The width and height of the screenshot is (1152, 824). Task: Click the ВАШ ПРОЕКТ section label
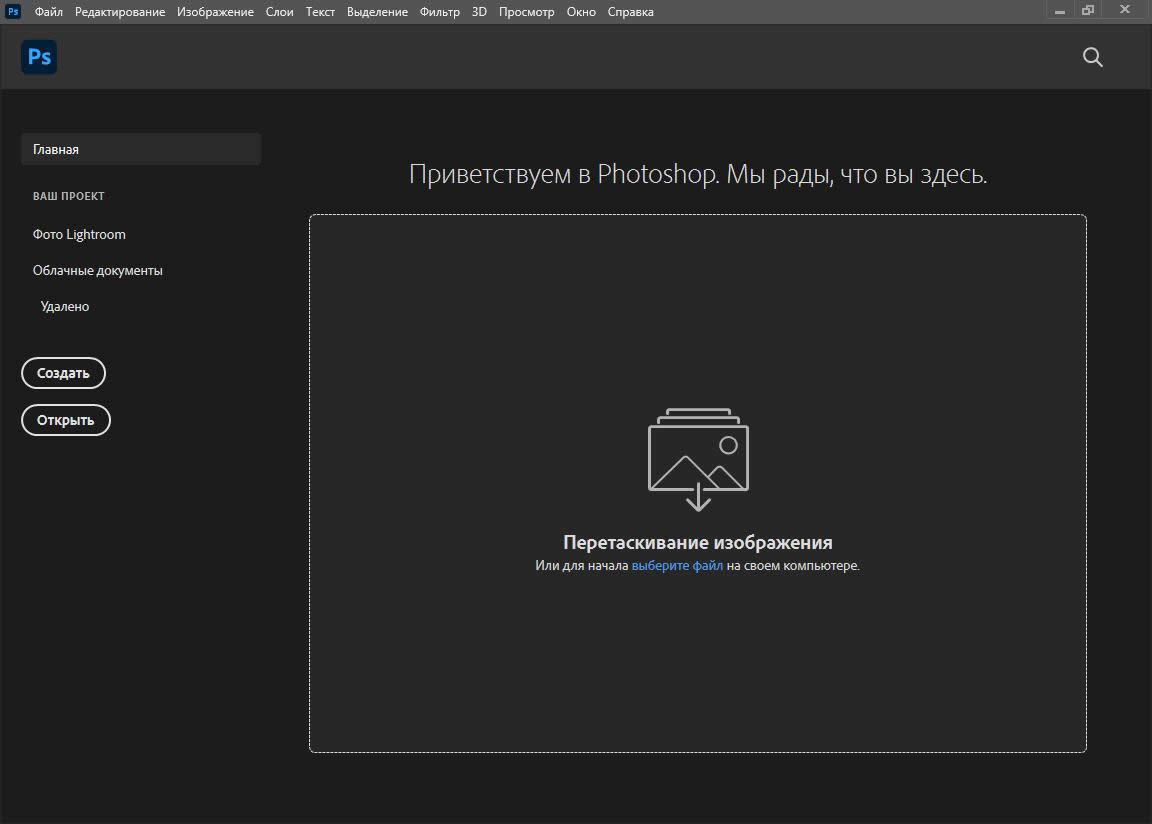point(68,196)
